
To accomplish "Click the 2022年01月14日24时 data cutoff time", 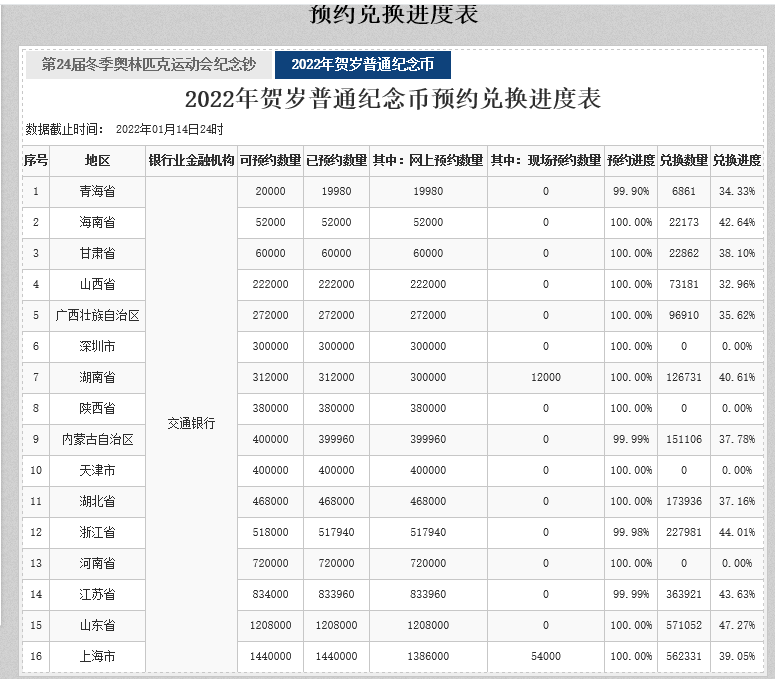I will (170, 129).
